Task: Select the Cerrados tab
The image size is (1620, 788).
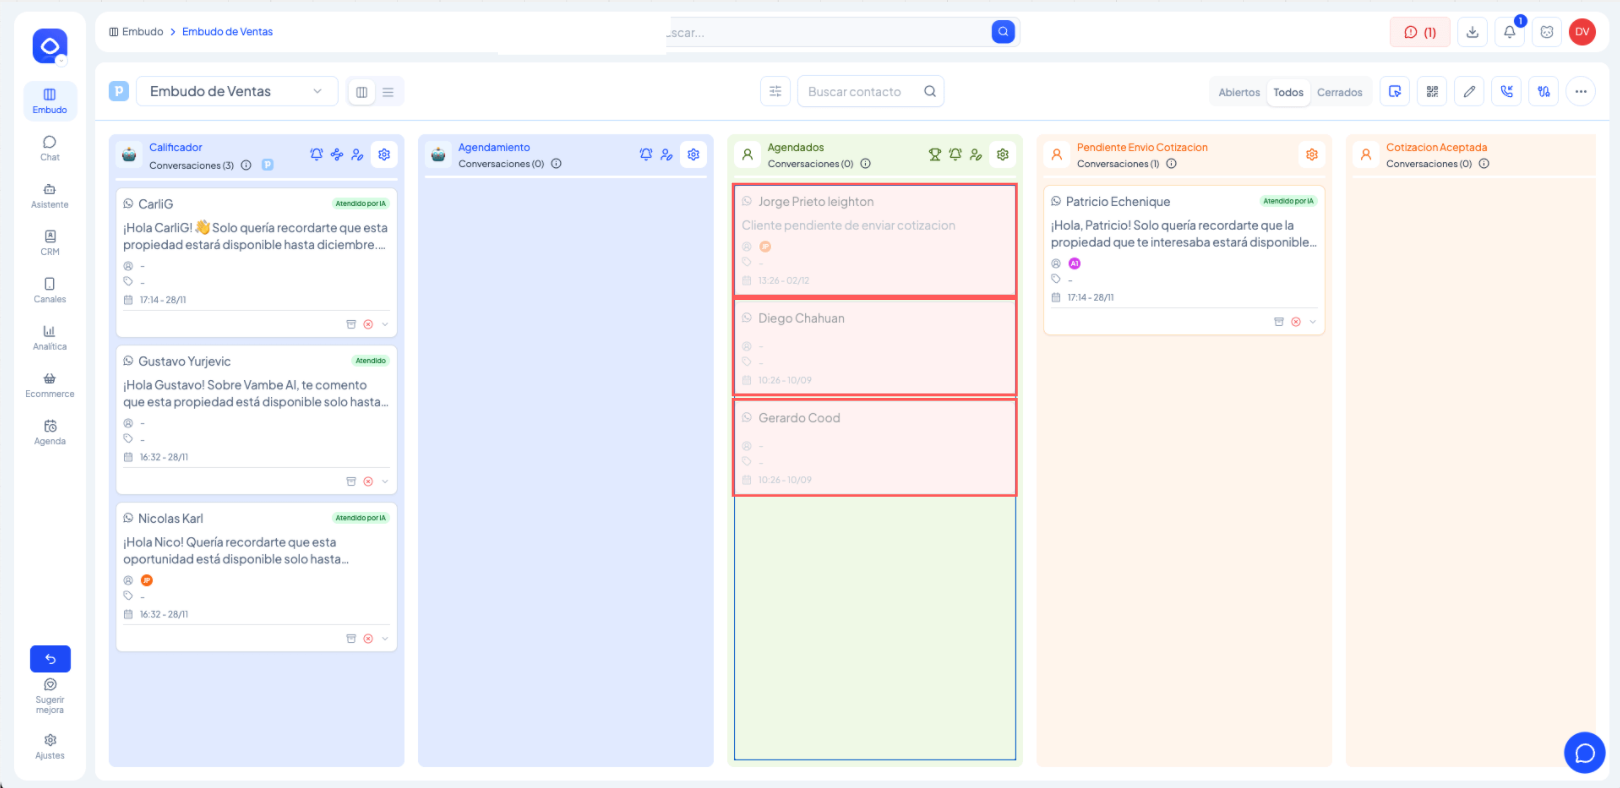Action: (1339, 93)
